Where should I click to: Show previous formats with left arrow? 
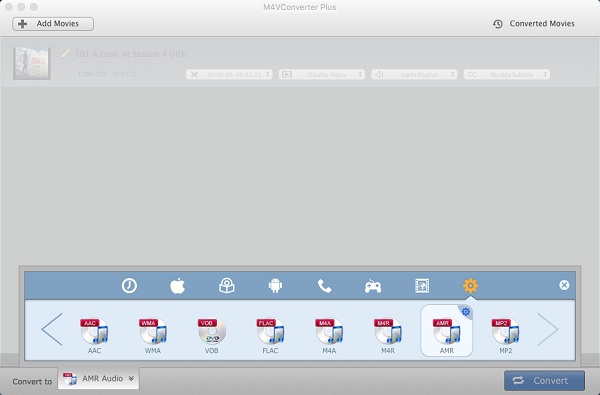pos(52,329)
